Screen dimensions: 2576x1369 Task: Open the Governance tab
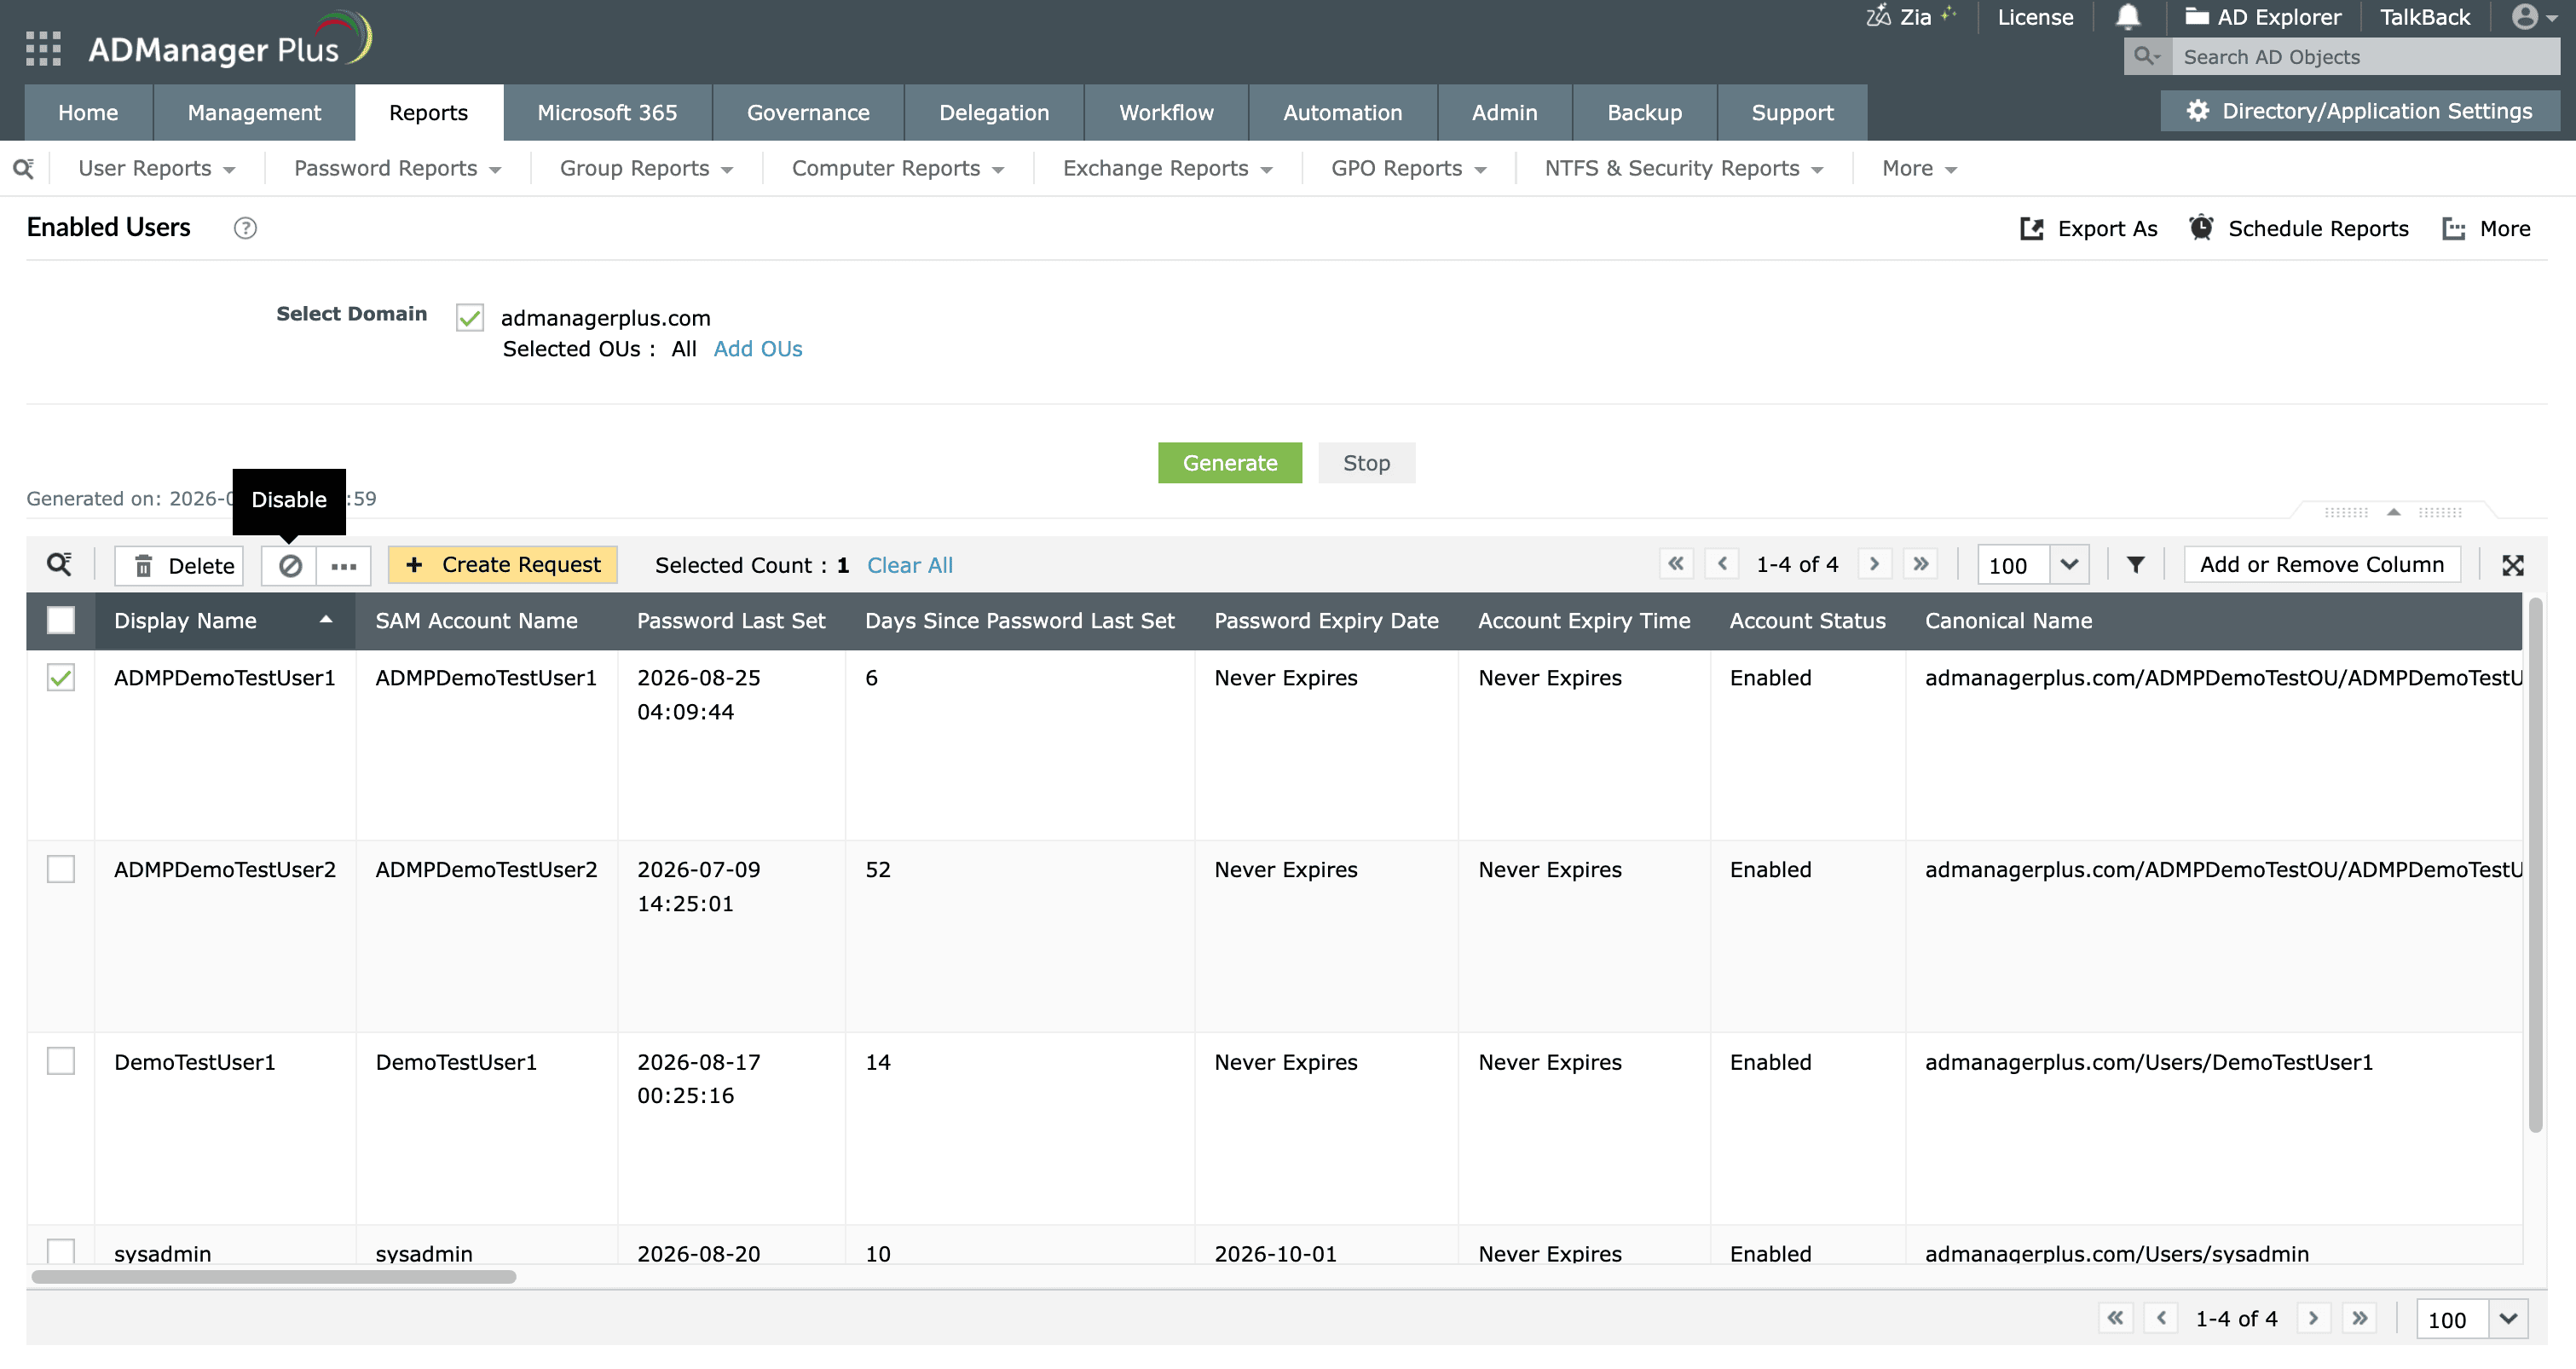point(808,113)
